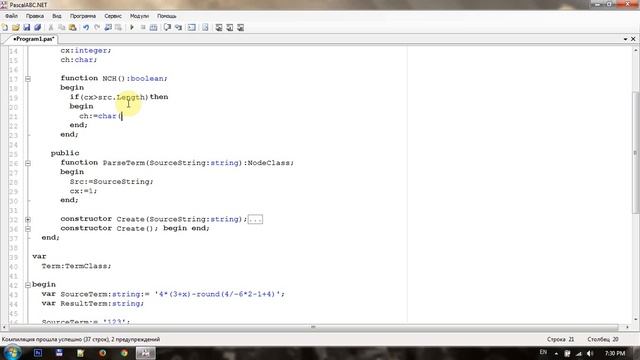Click the Term:TermClass declaration
Viewport: 640px width, 360px height.
(x=76, y=266)
